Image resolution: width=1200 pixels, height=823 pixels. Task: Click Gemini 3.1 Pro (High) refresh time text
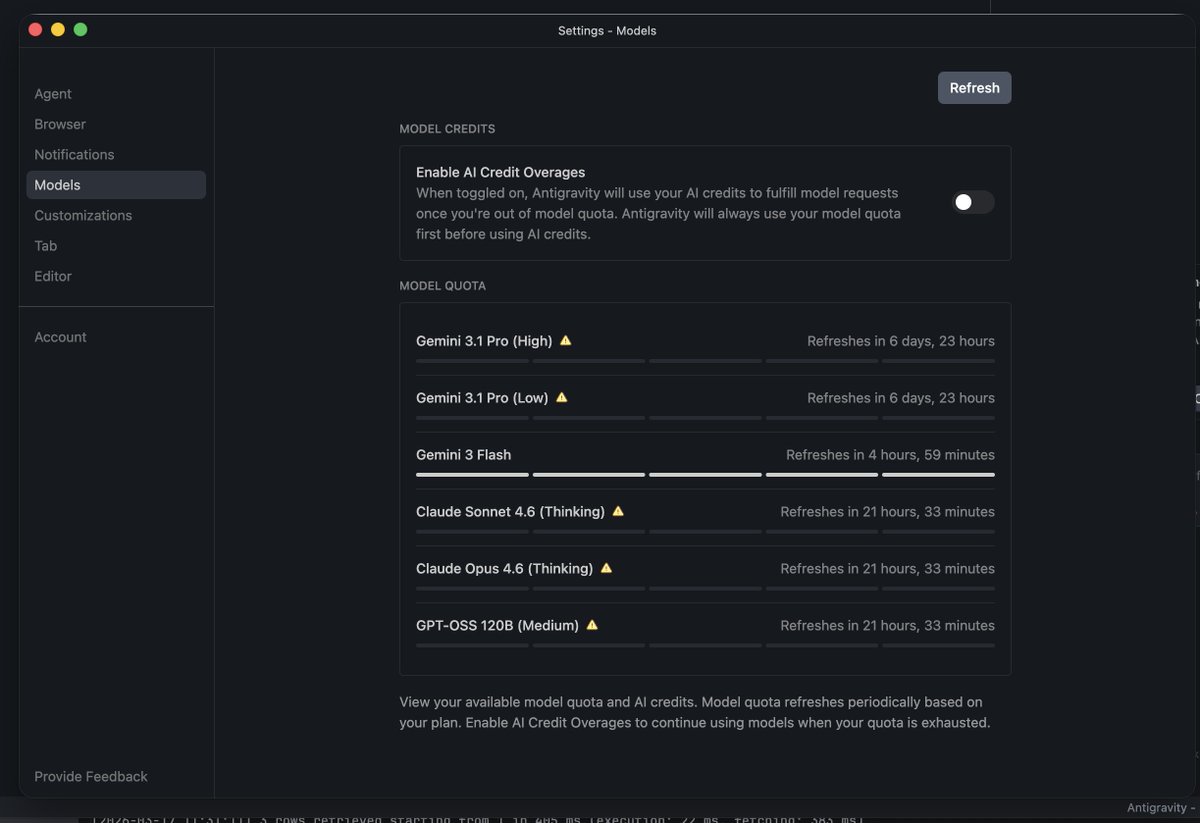point(901,341)
